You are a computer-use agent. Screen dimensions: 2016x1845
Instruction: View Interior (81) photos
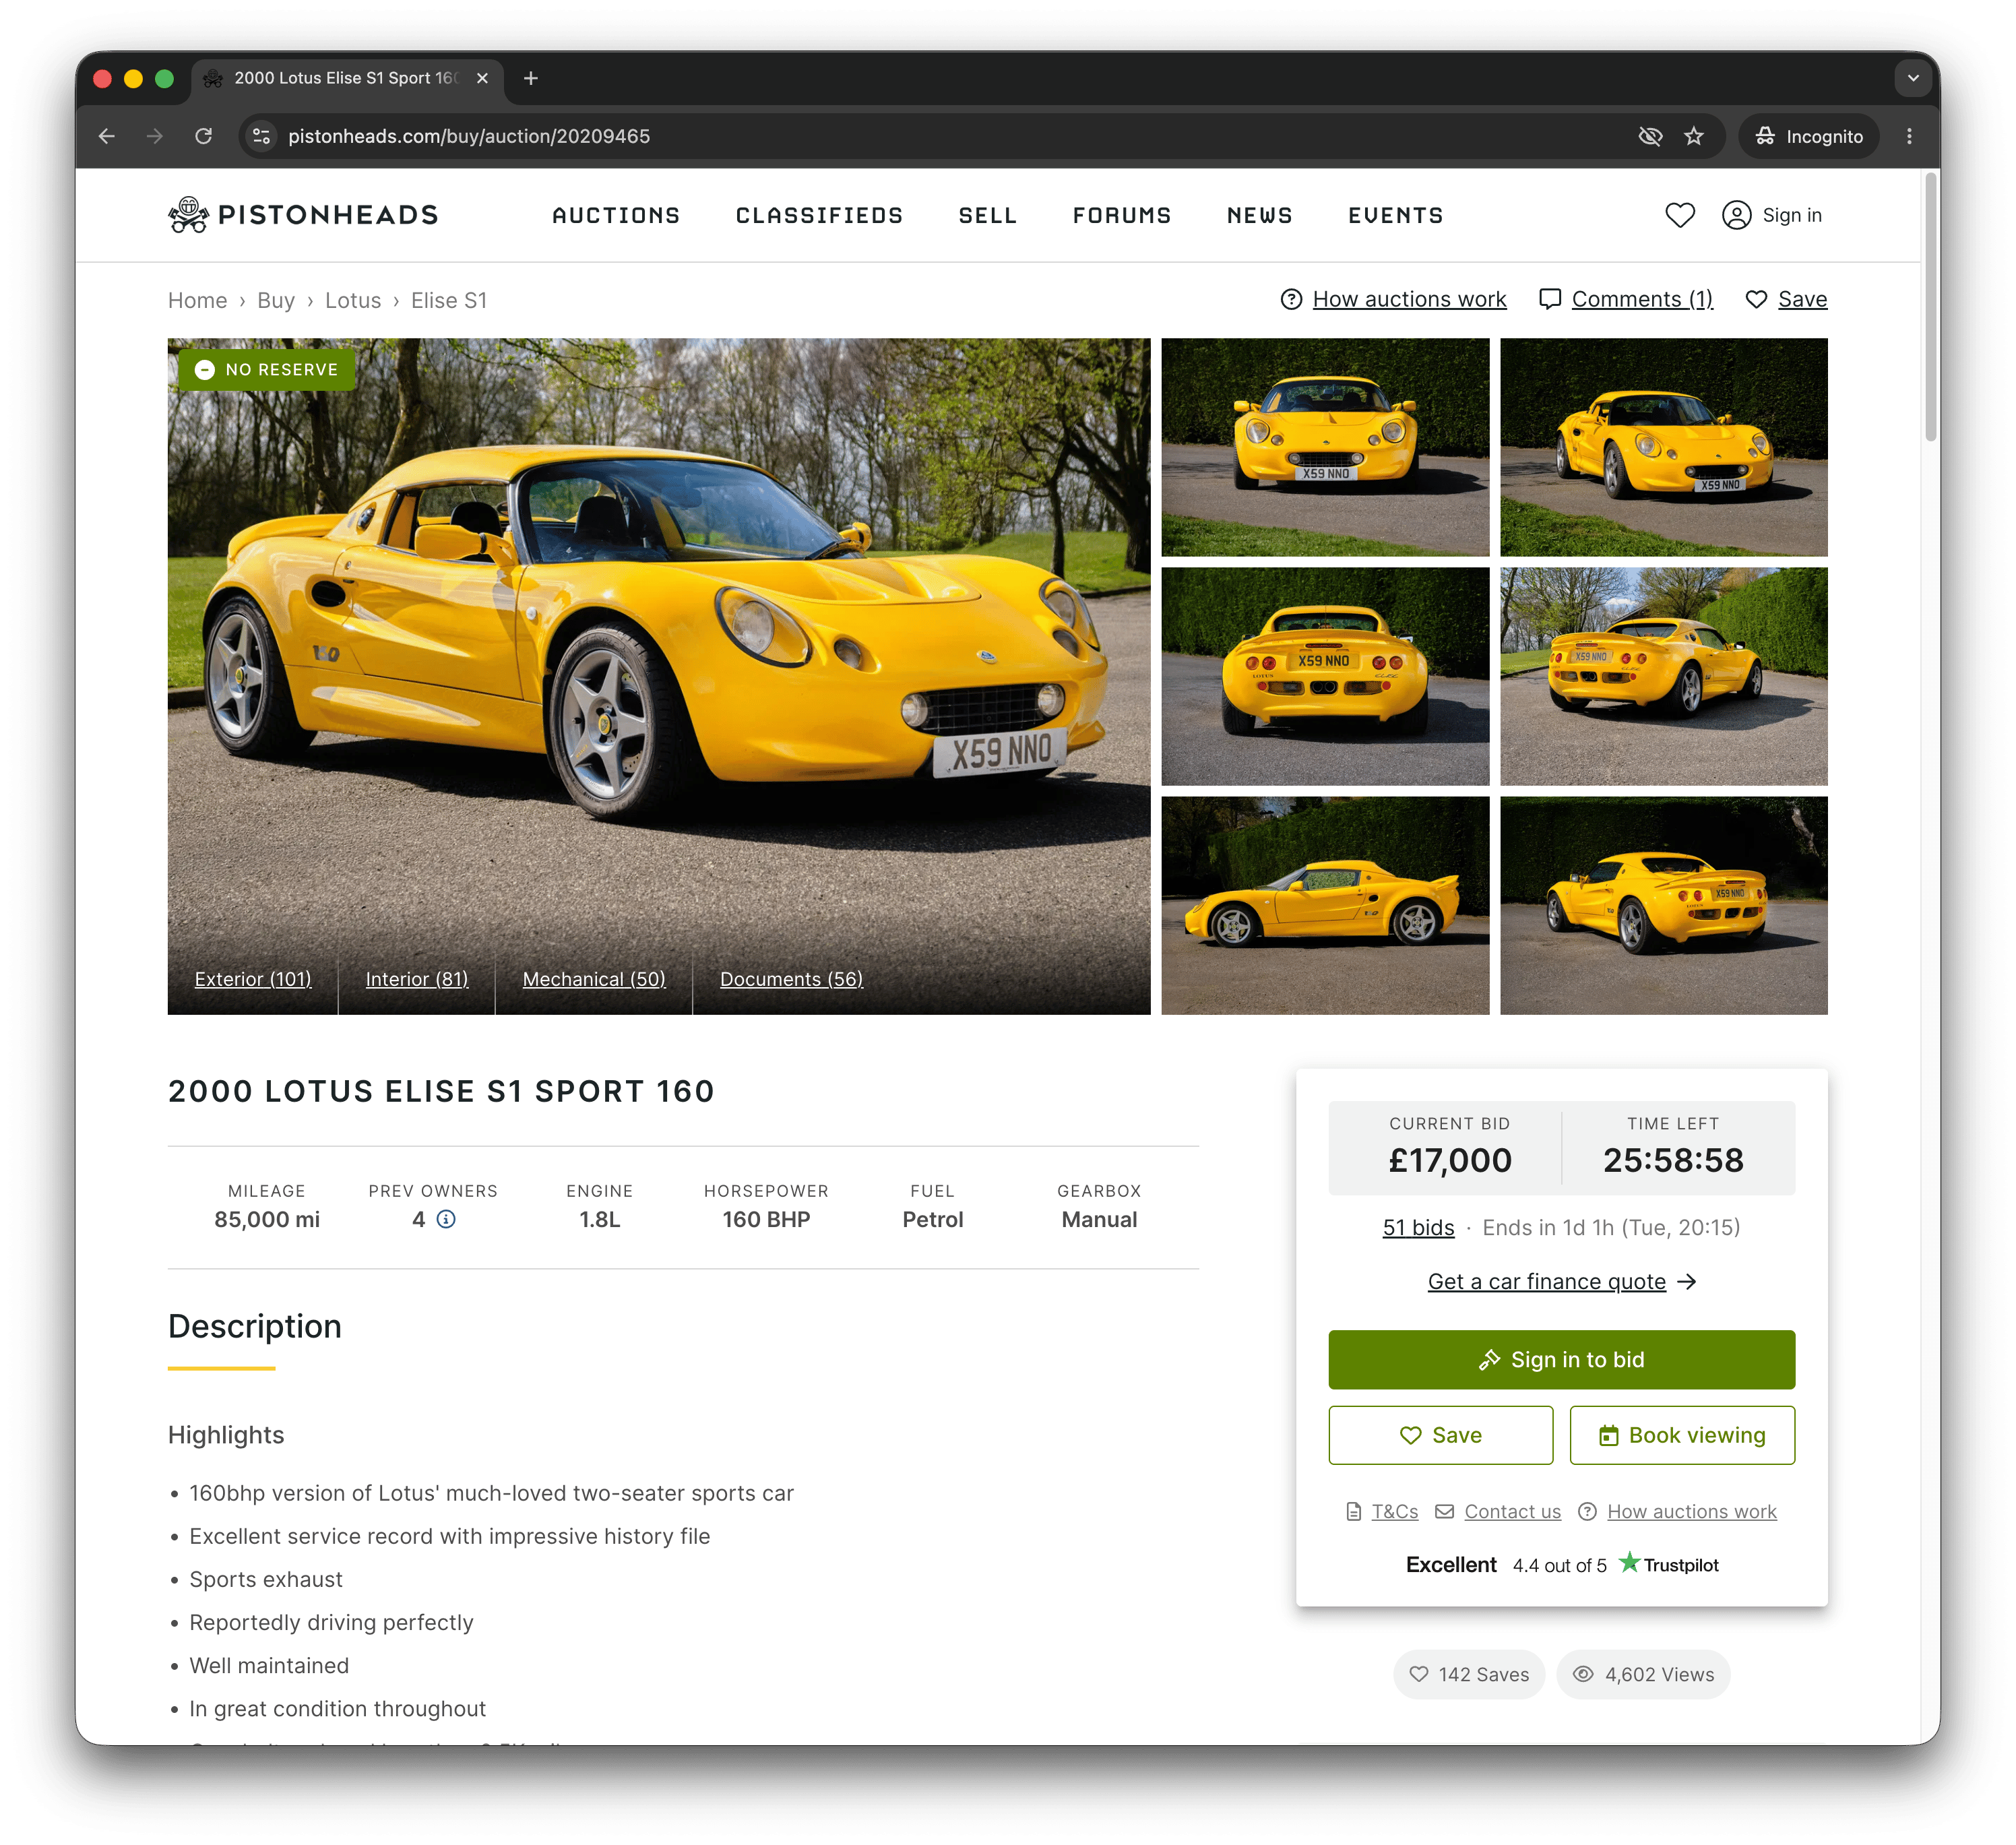point(417,979)
